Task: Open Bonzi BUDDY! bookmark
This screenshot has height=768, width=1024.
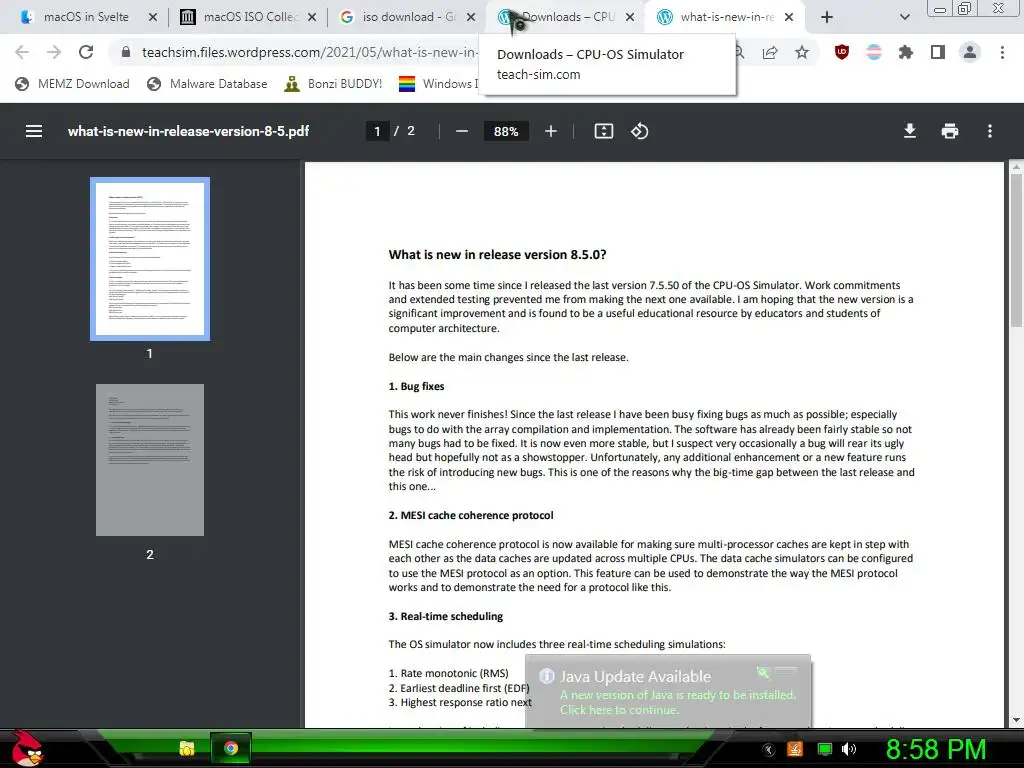Action: click(333, 84)
